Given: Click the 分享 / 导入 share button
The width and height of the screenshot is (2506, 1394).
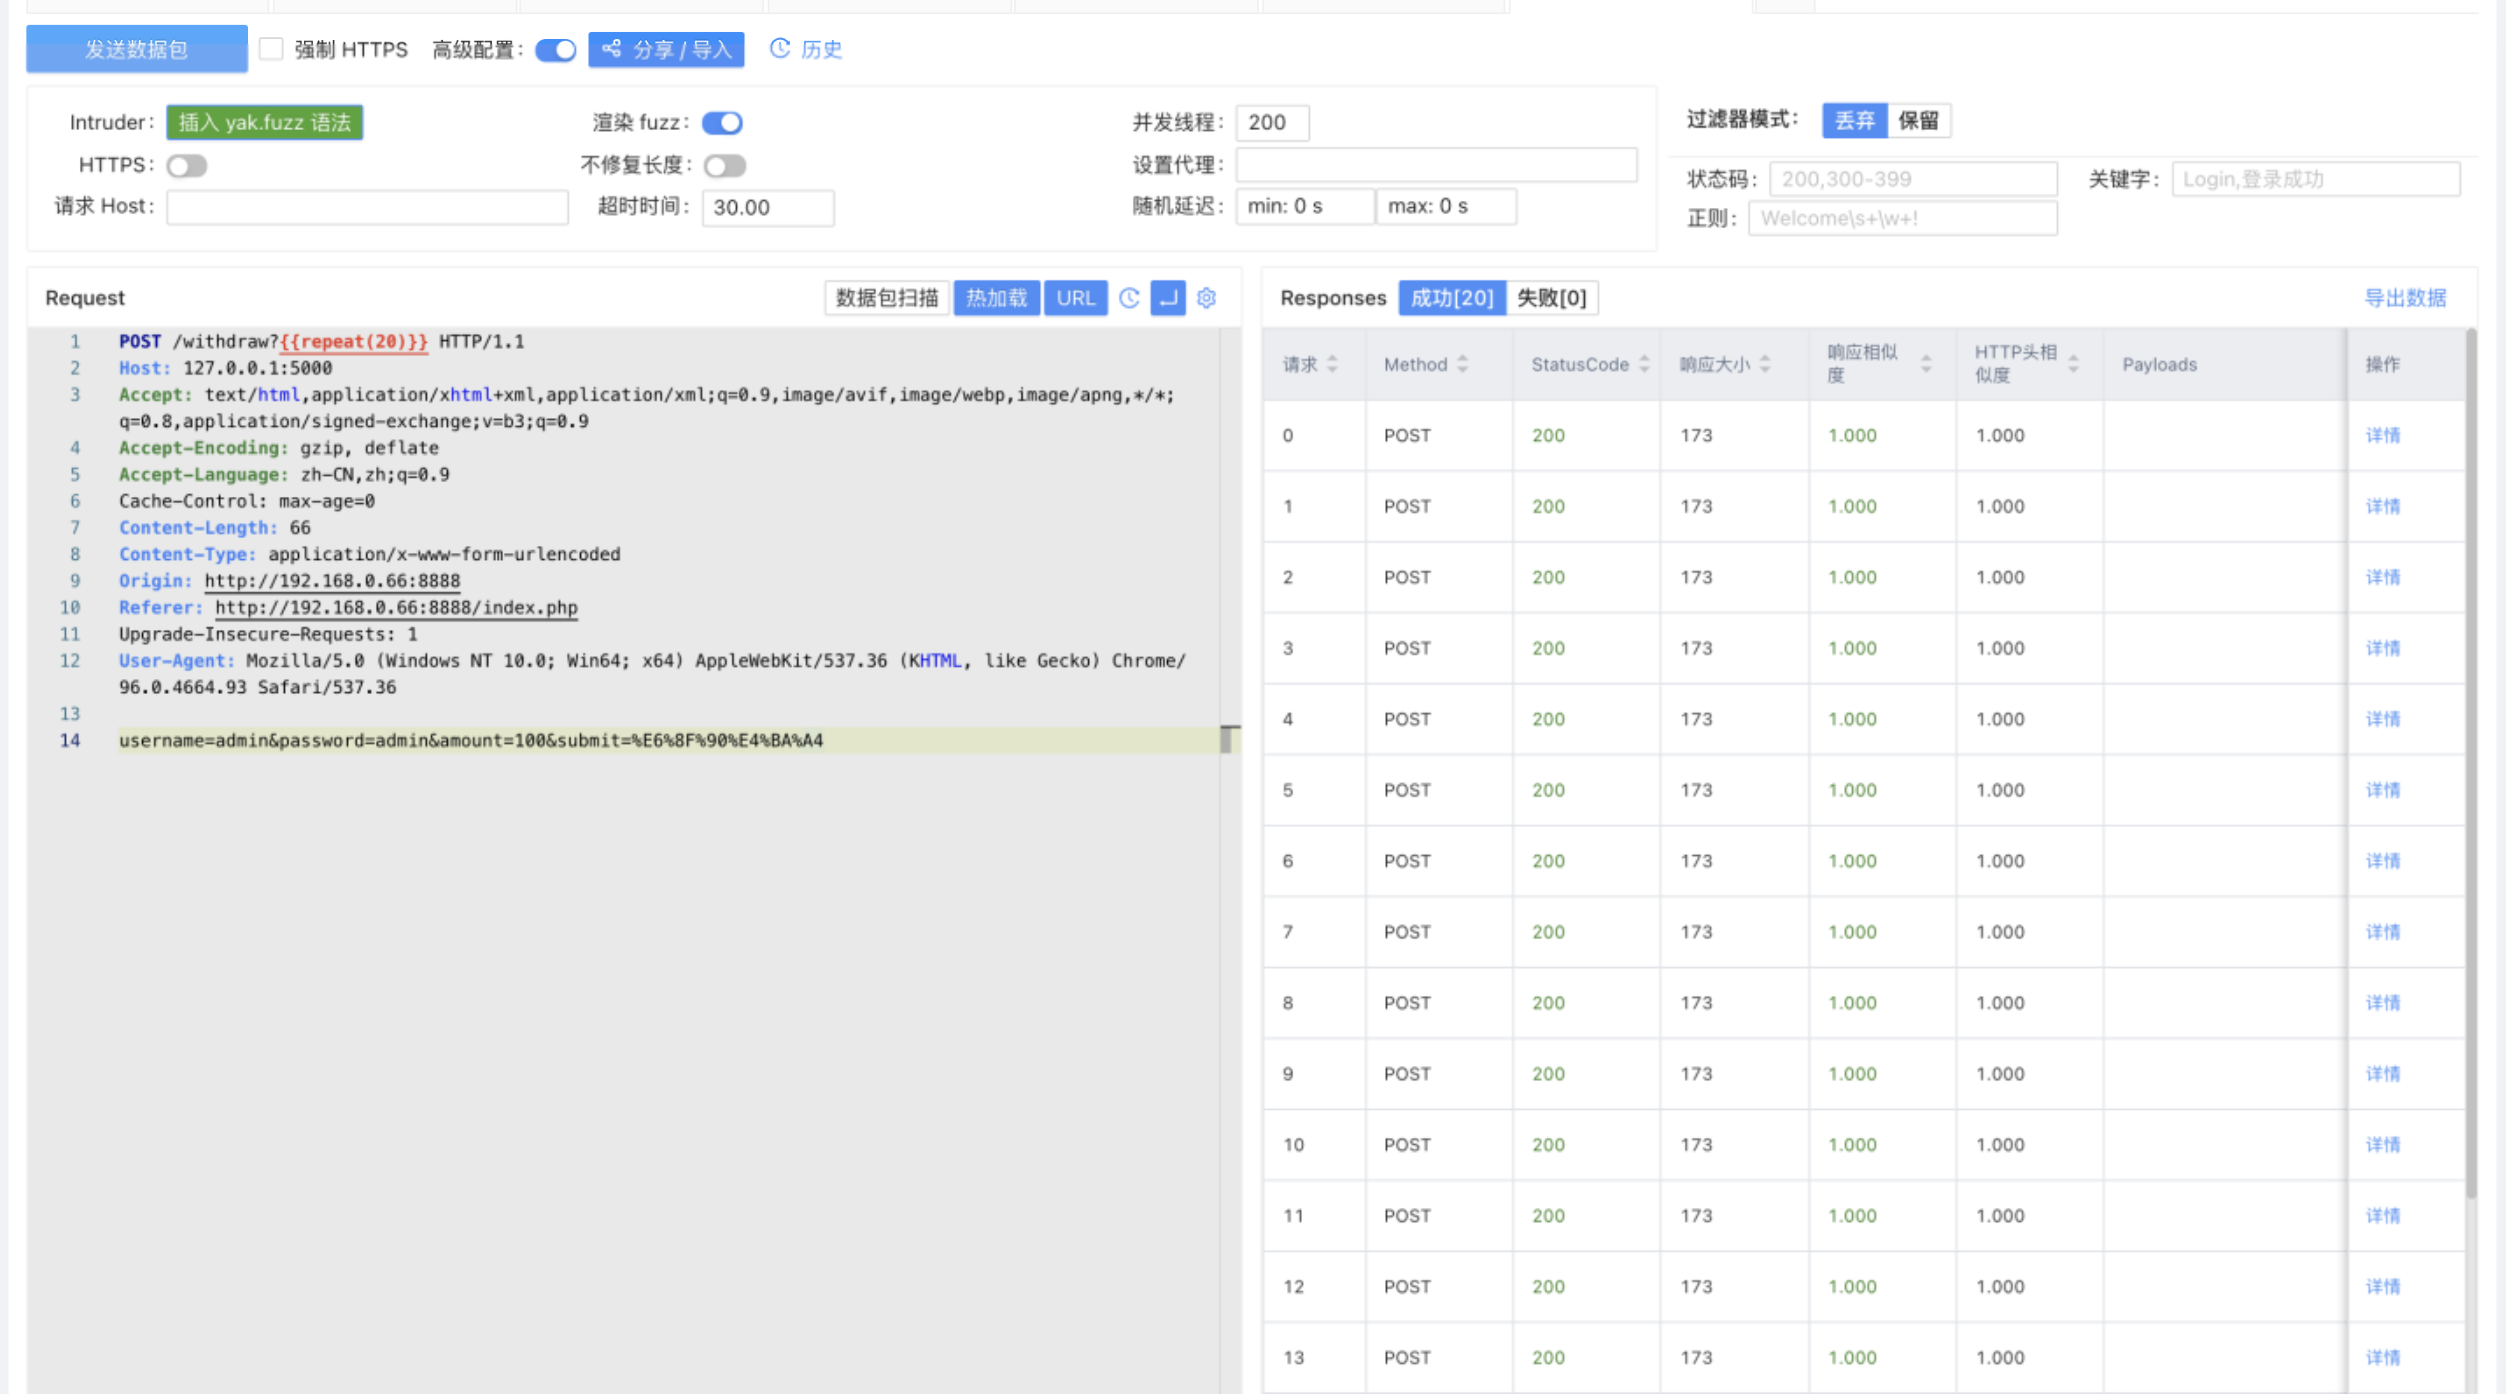Looking at the screenshot, I should [x=666, y=49].
